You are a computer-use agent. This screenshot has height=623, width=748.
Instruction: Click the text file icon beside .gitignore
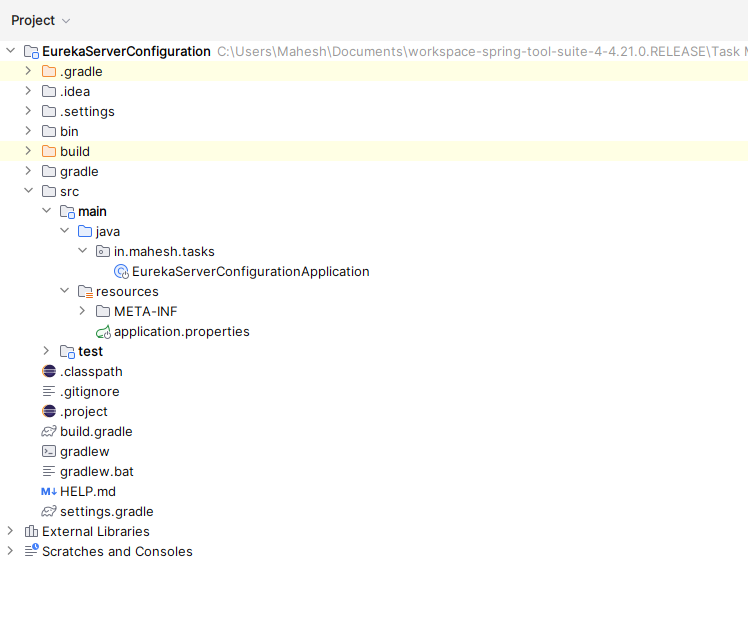point(49,391)
